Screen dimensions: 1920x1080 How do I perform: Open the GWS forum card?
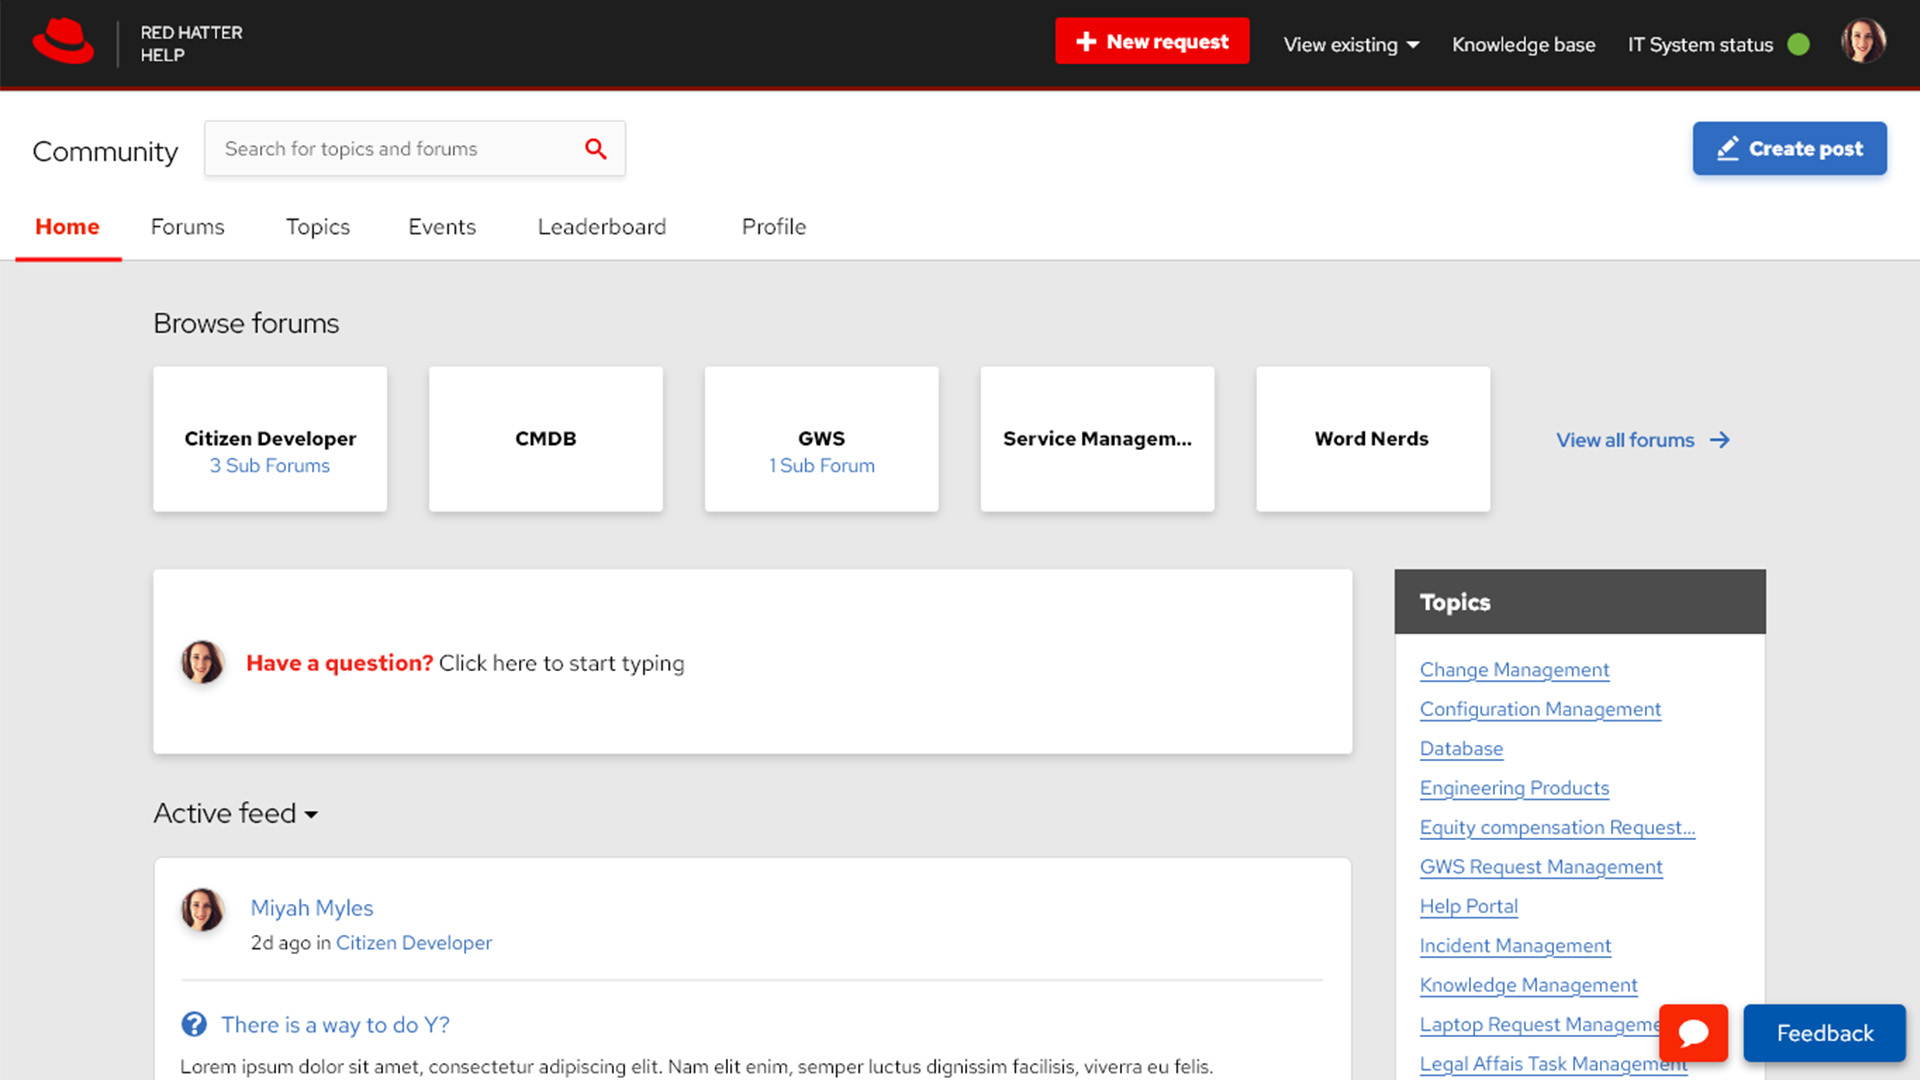pos(822,439)
